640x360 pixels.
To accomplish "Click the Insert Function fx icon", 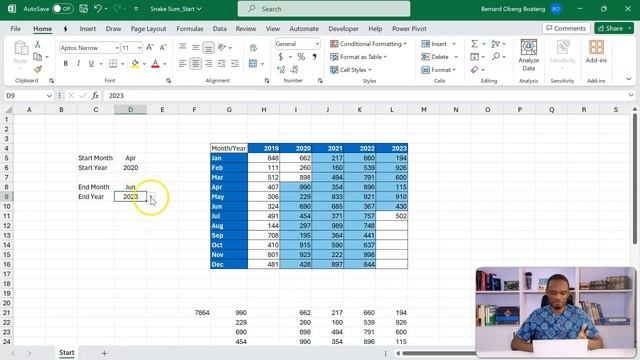I will (95, 96).
